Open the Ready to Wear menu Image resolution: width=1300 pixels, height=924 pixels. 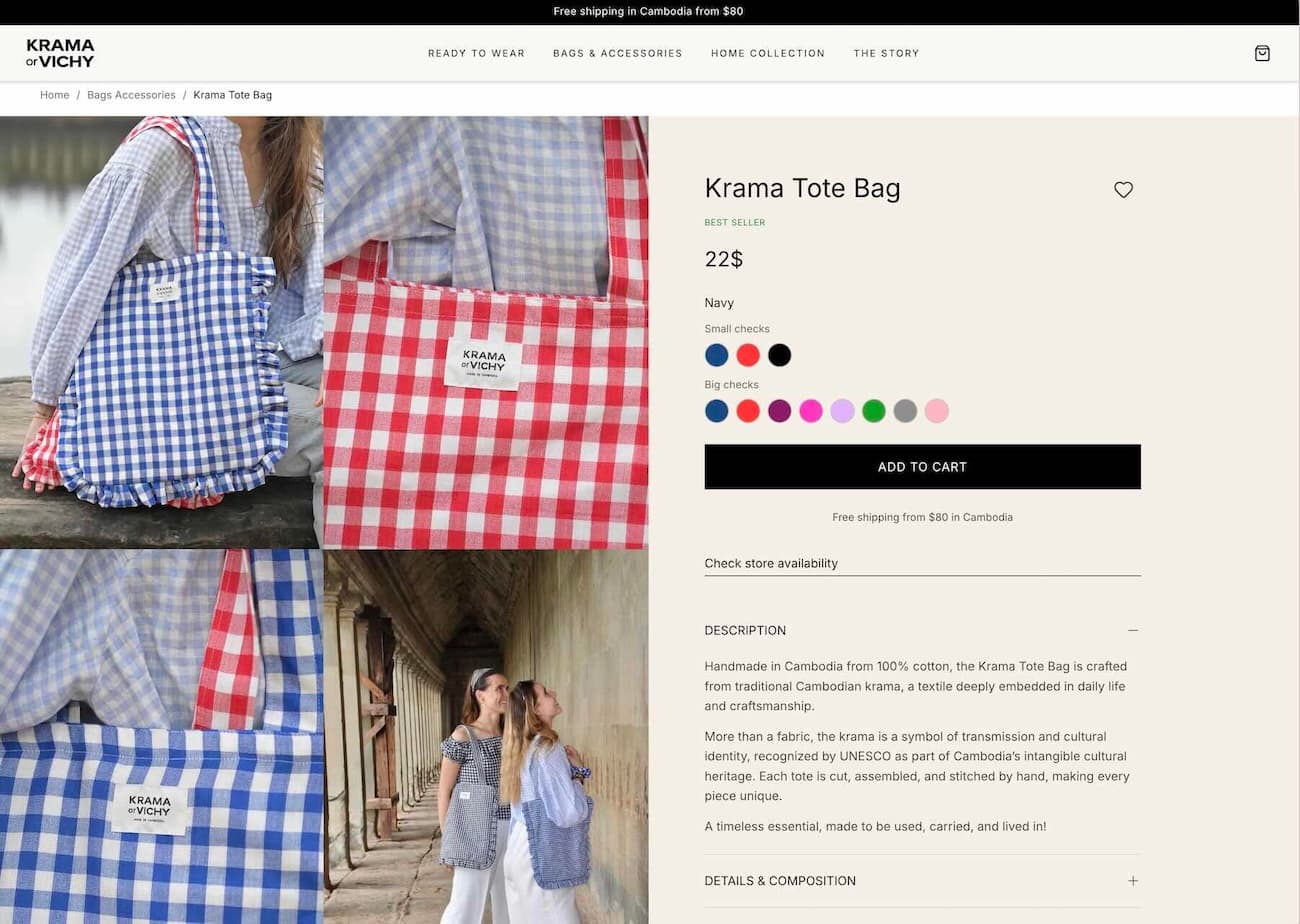click(476, 53)
